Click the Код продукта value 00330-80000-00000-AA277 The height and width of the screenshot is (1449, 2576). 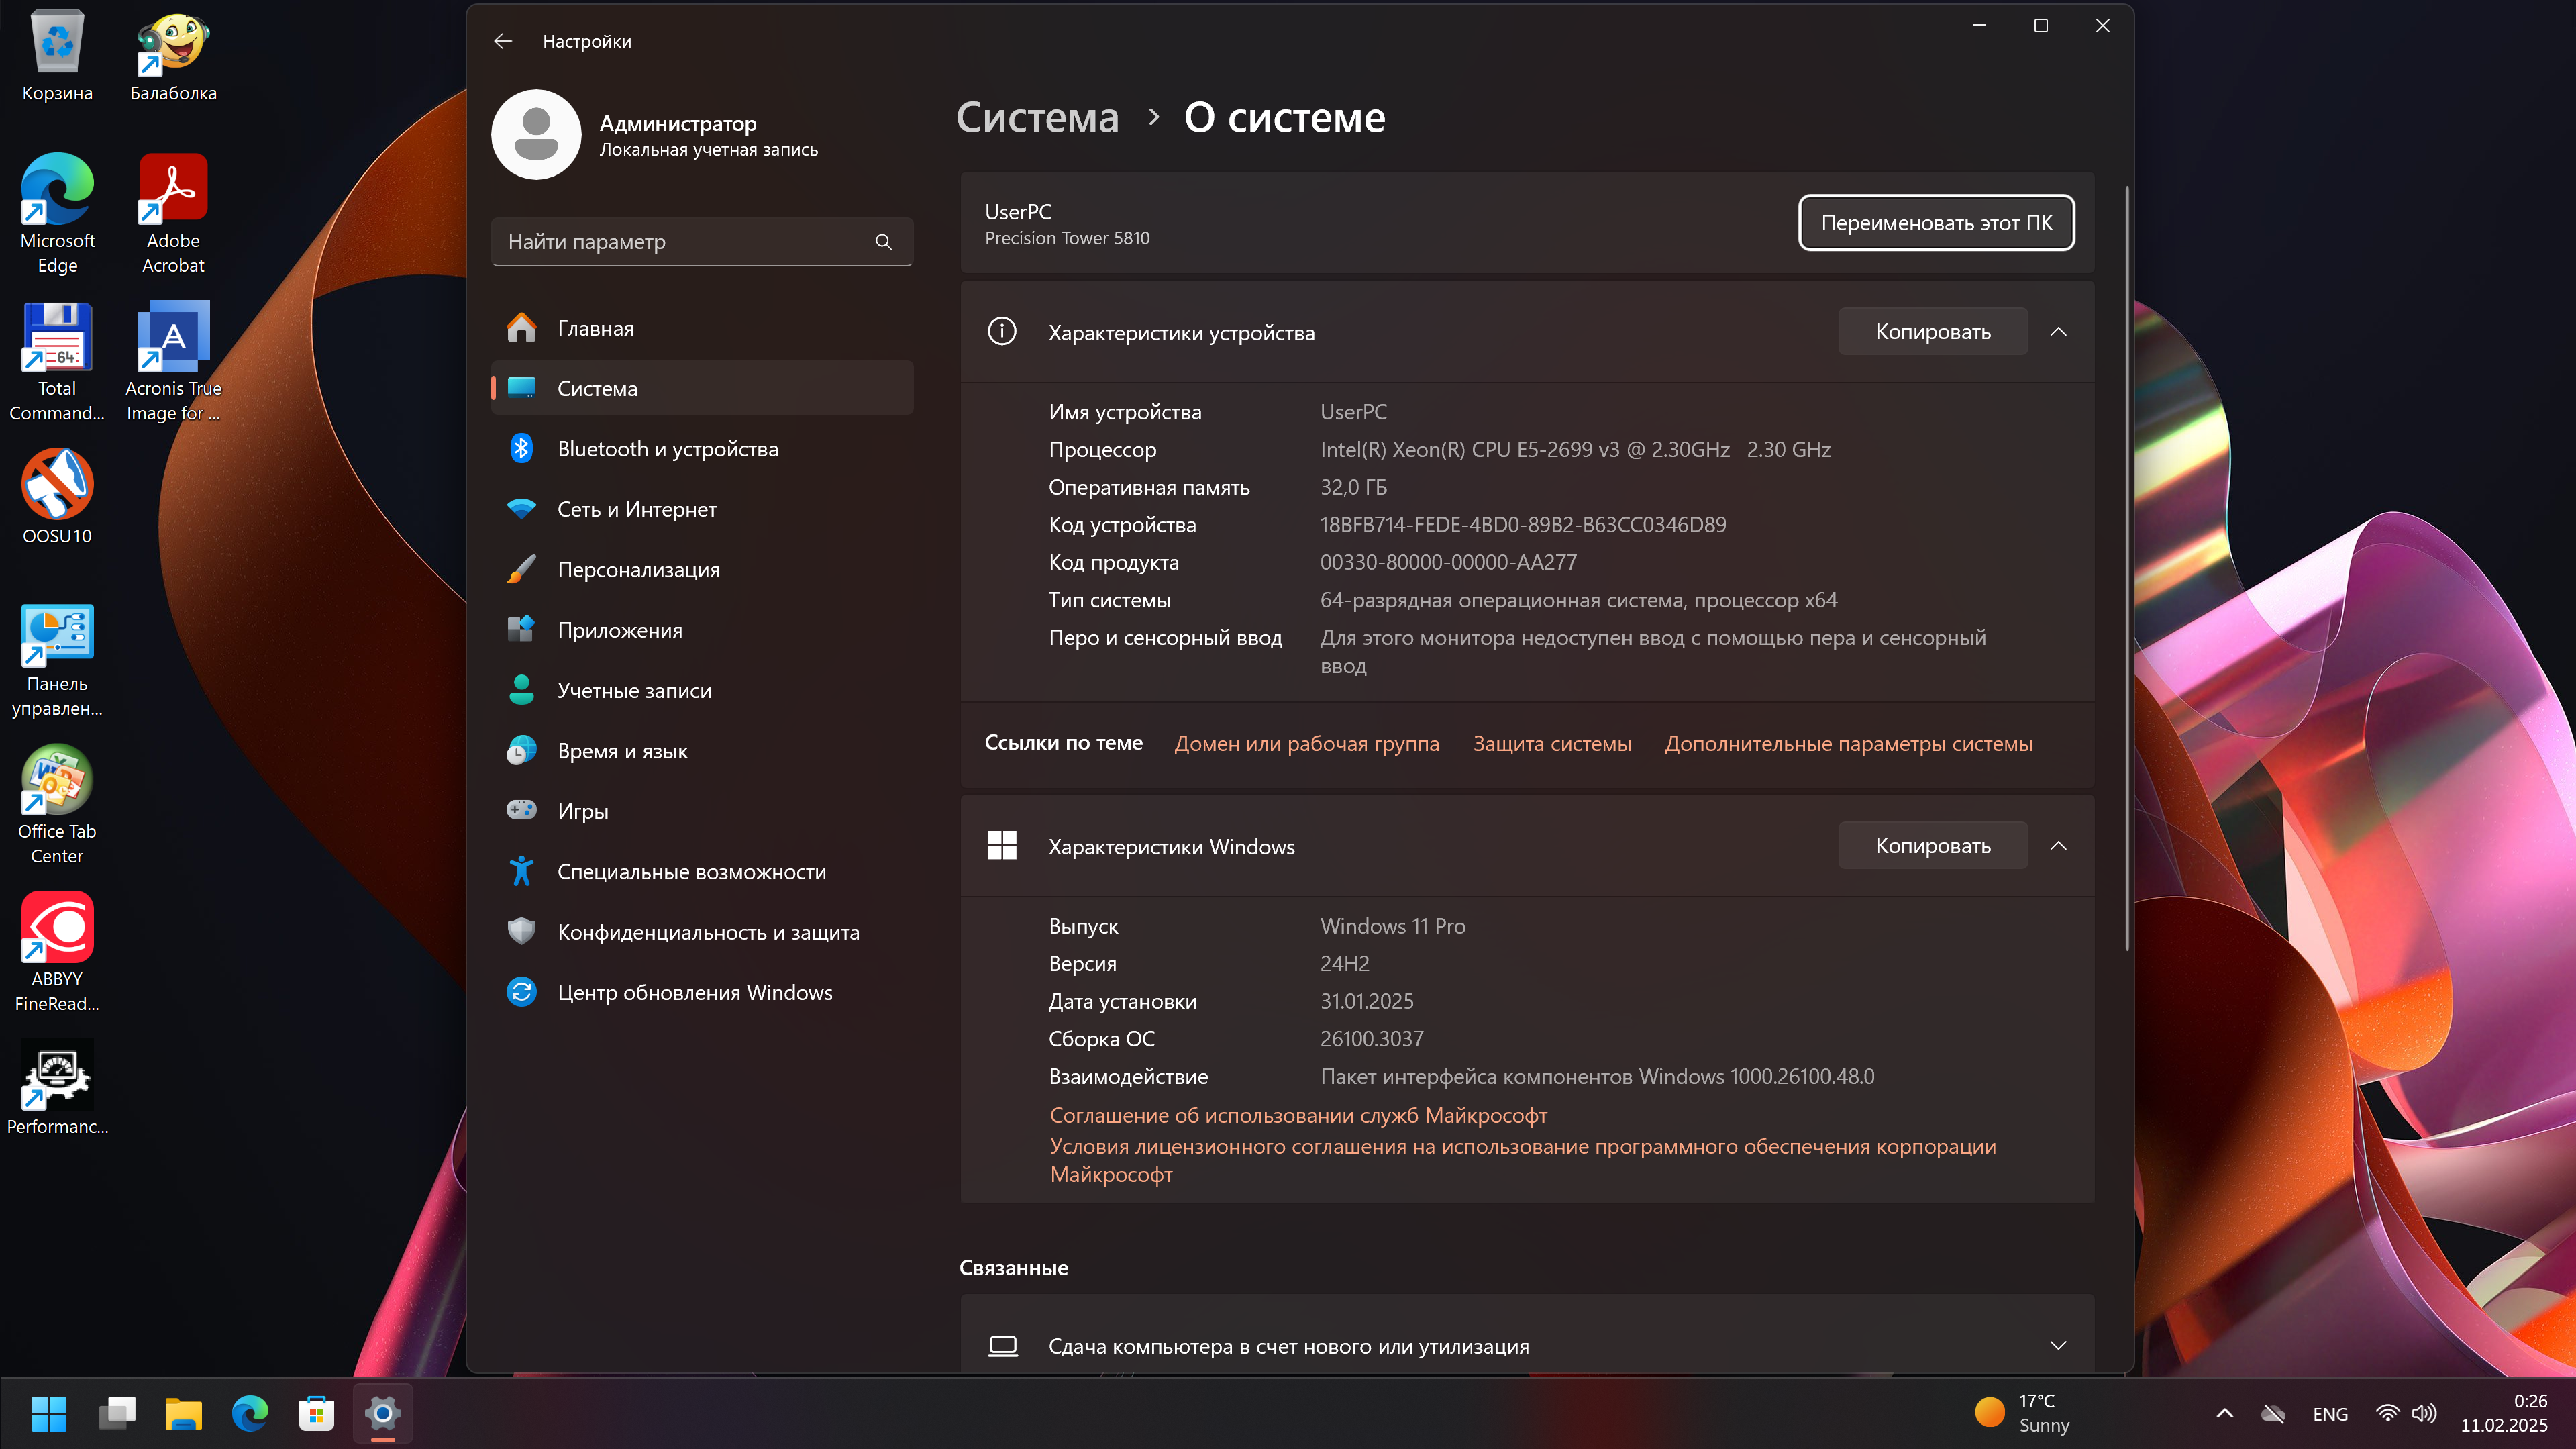[x=1448, y=562]
